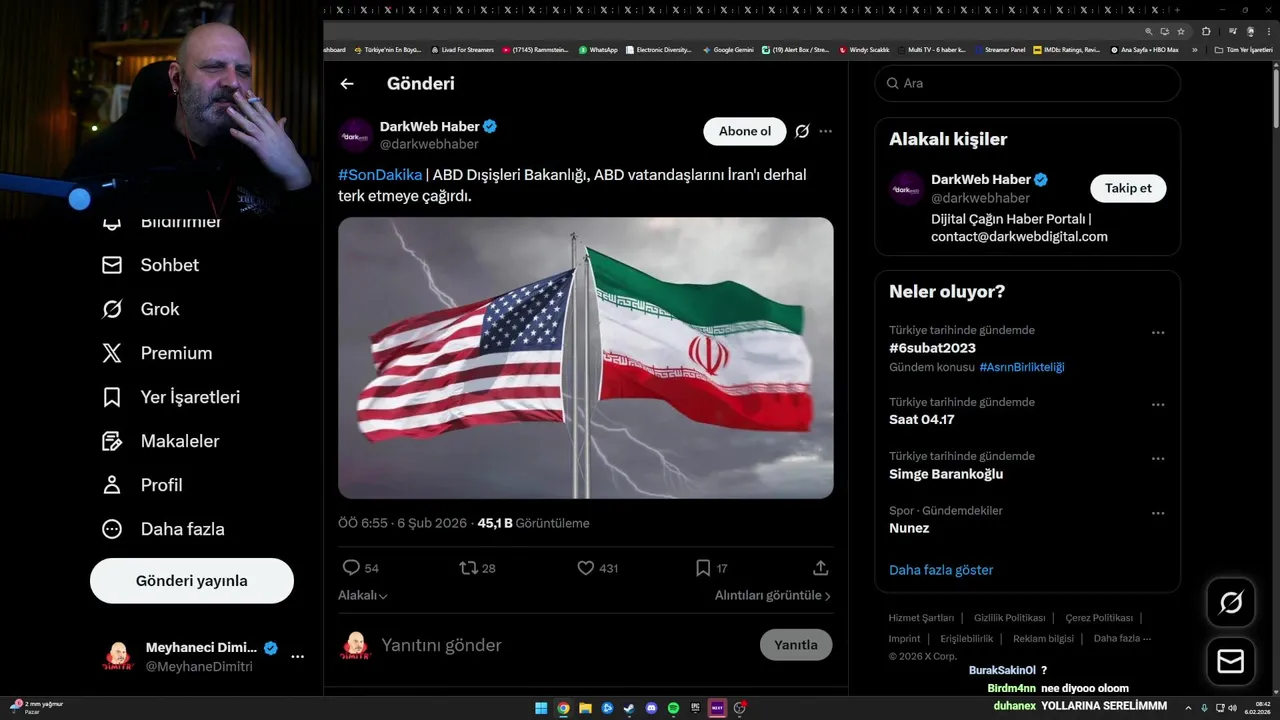Expand Daha fazla footer menu
1280x720 pixels.
coord(1122,639)
